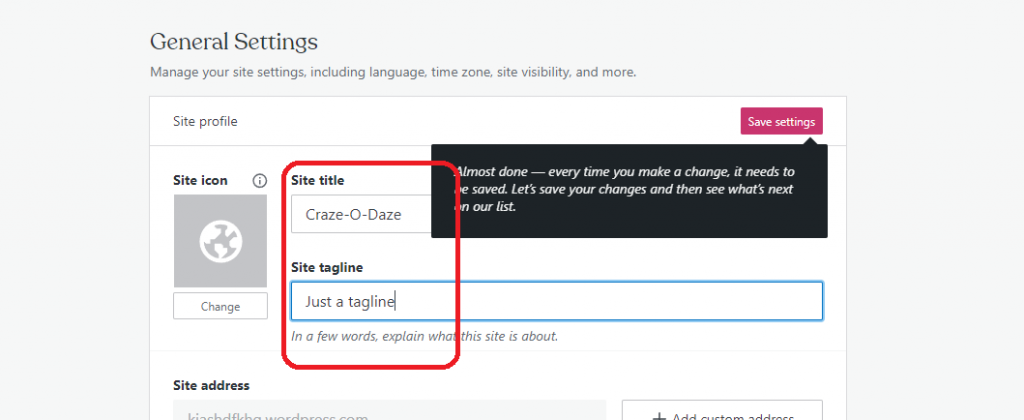Select the greyed Site address field
The height and width of the screenshot is (420, 1024).
[x=390, y=410]
